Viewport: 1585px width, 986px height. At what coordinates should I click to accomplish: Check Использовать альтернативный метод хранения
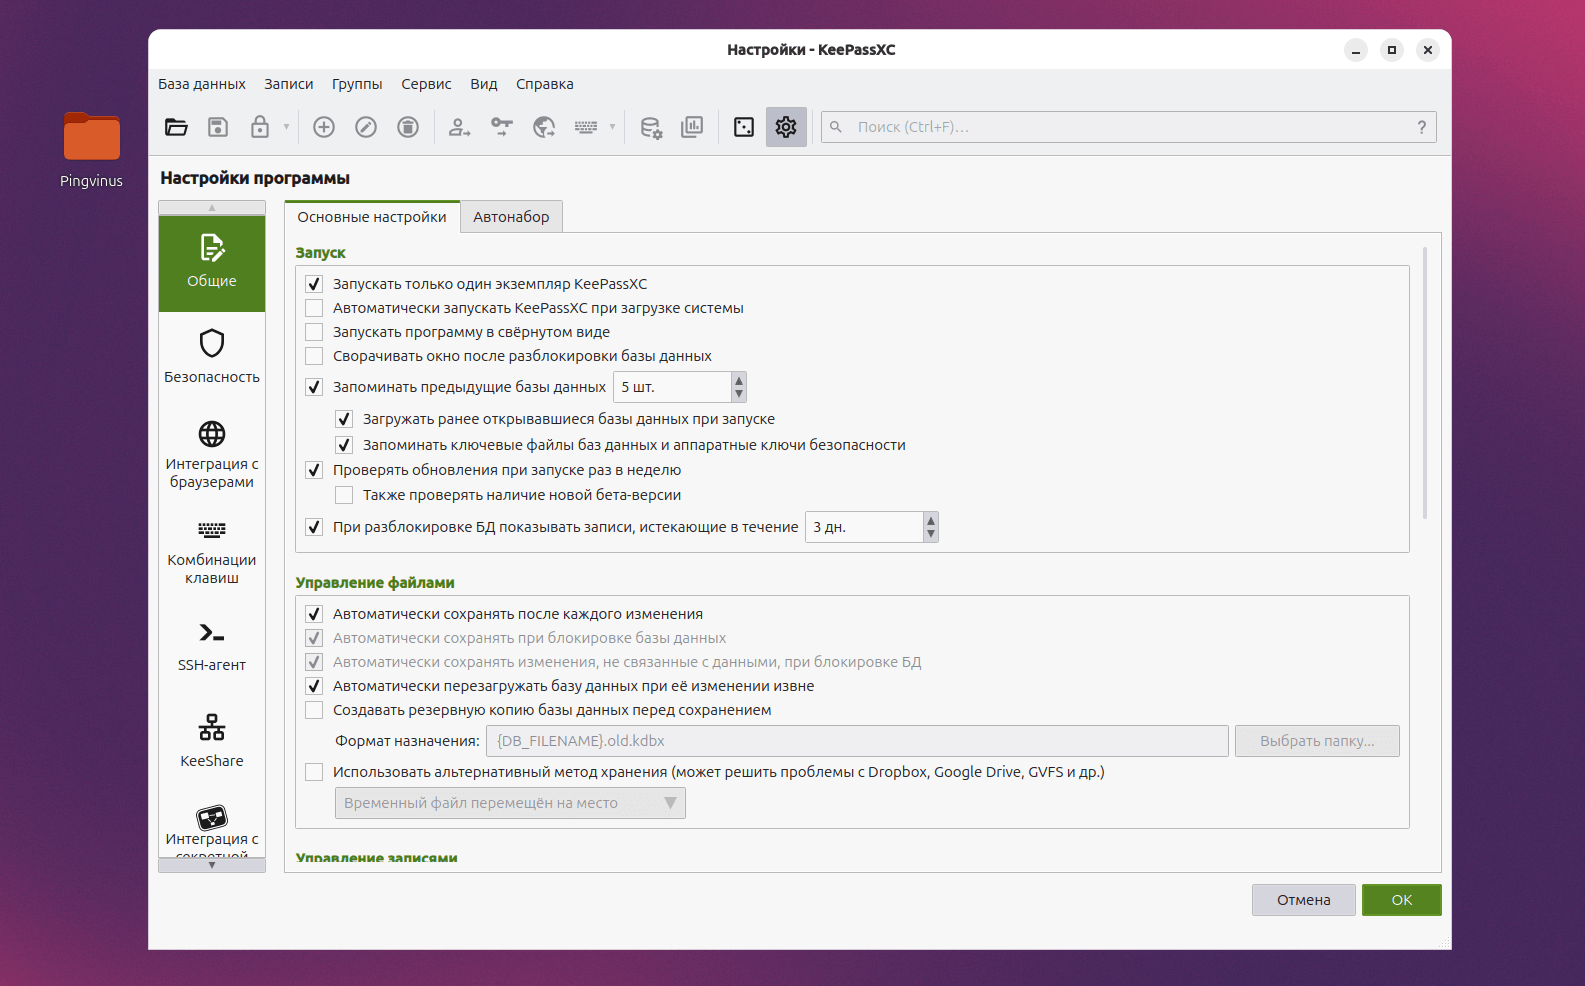[314, 772]
